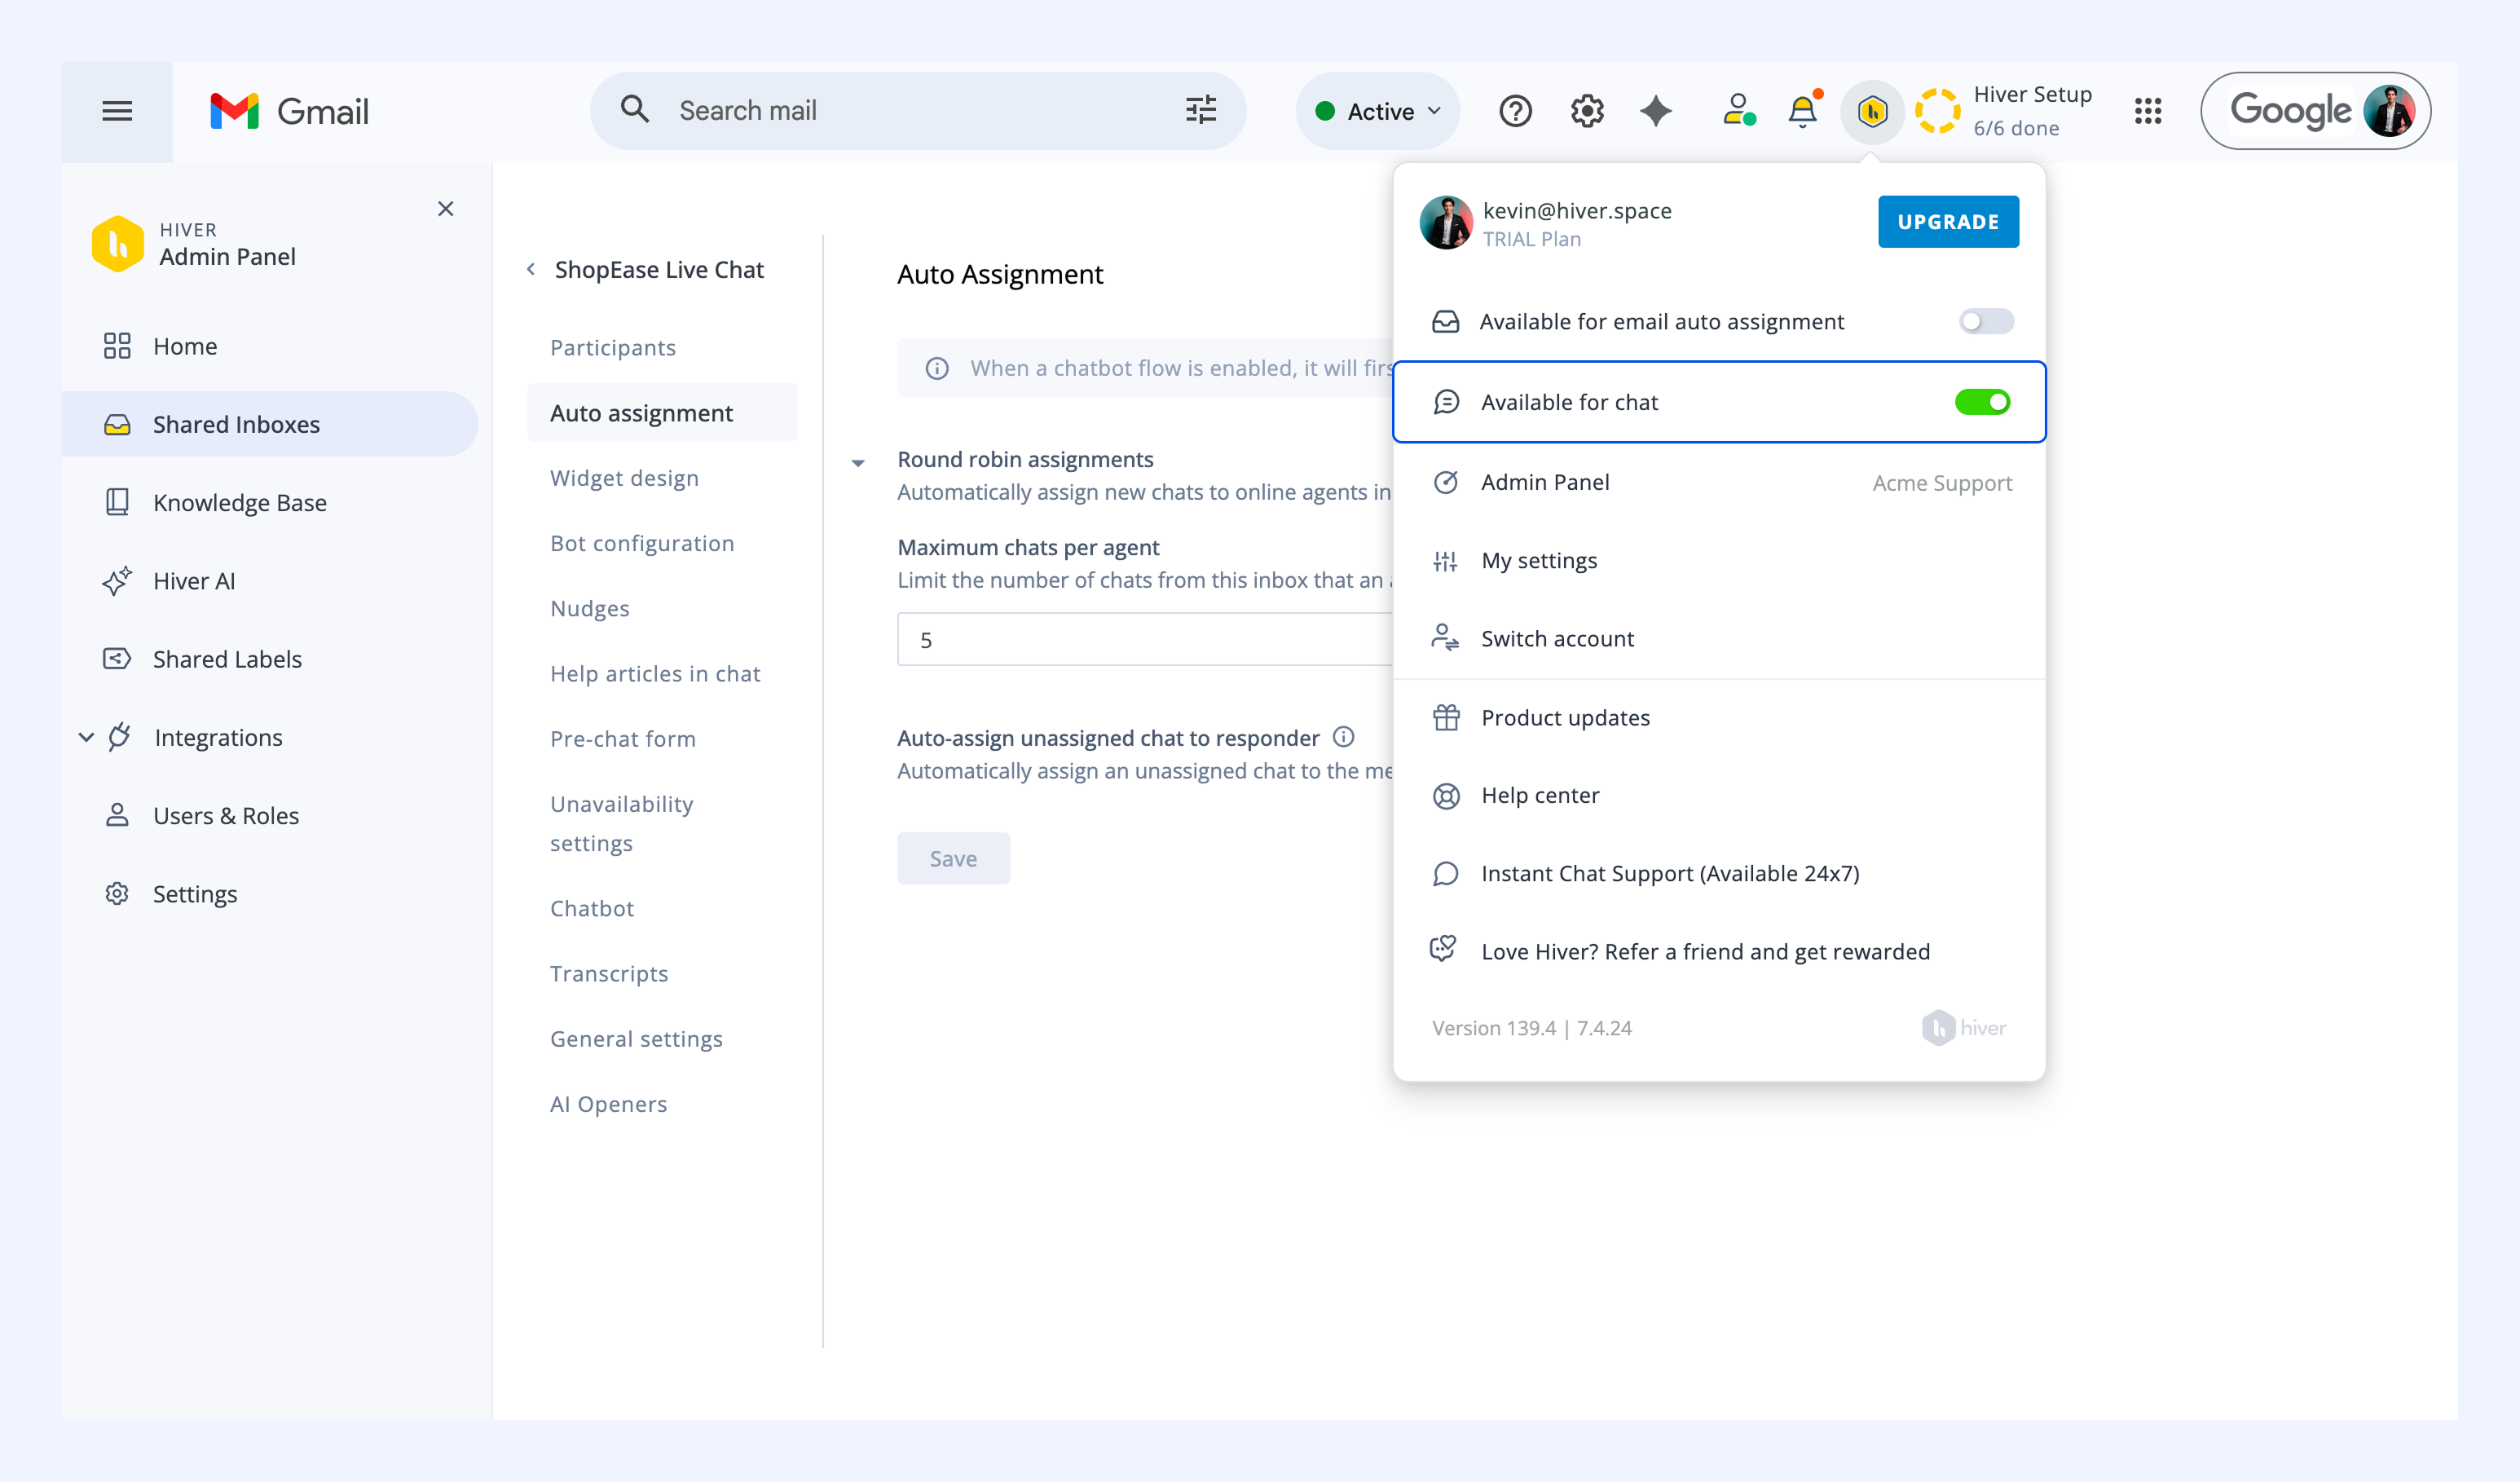Open Participants settings section
Viewport: 2520px width, 1482px height.
click(x=613, y=347)
